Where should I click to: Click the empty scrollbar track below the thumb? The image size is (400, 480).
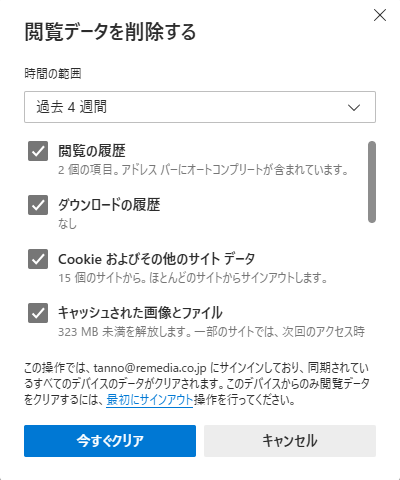(372, 282)
